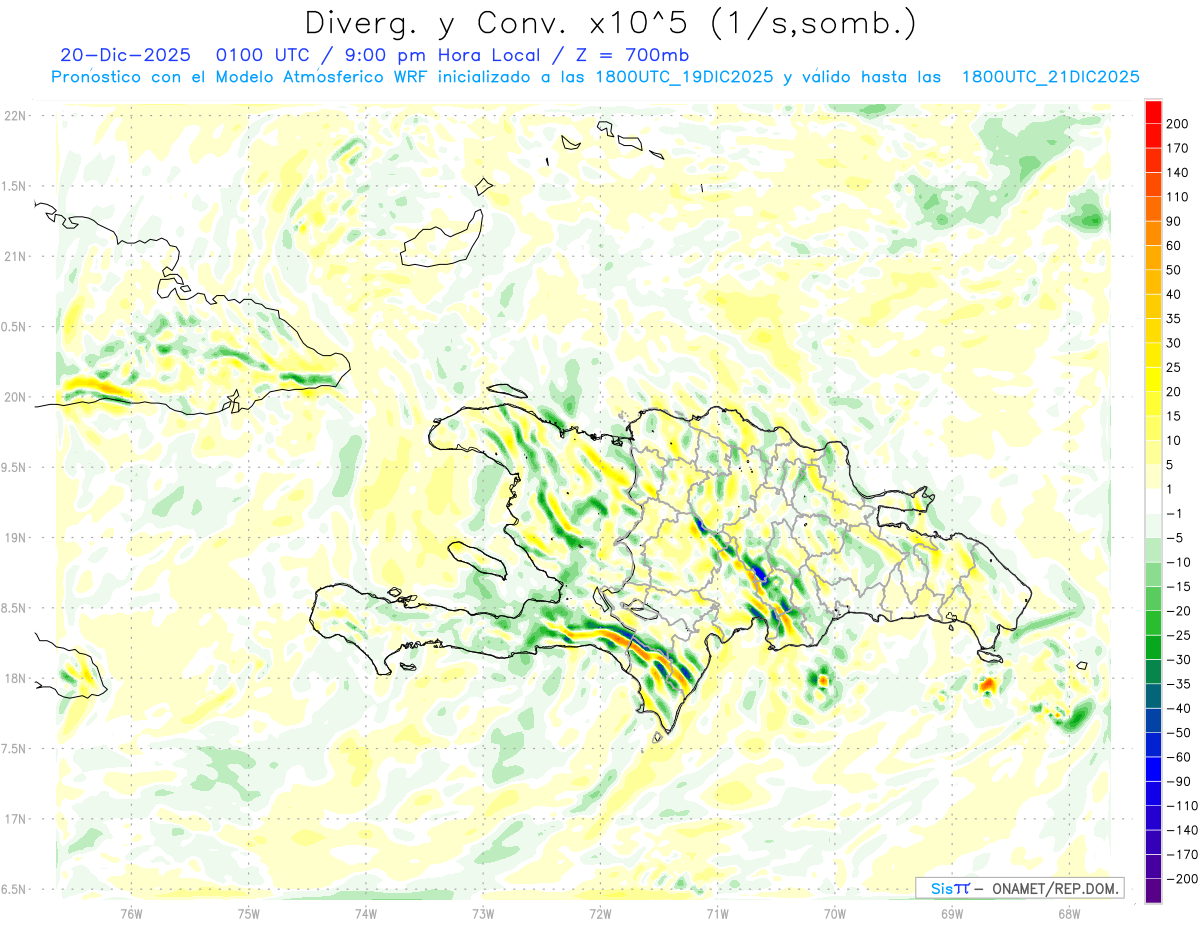Click the colorbar value '-110'

point(1184,805)
